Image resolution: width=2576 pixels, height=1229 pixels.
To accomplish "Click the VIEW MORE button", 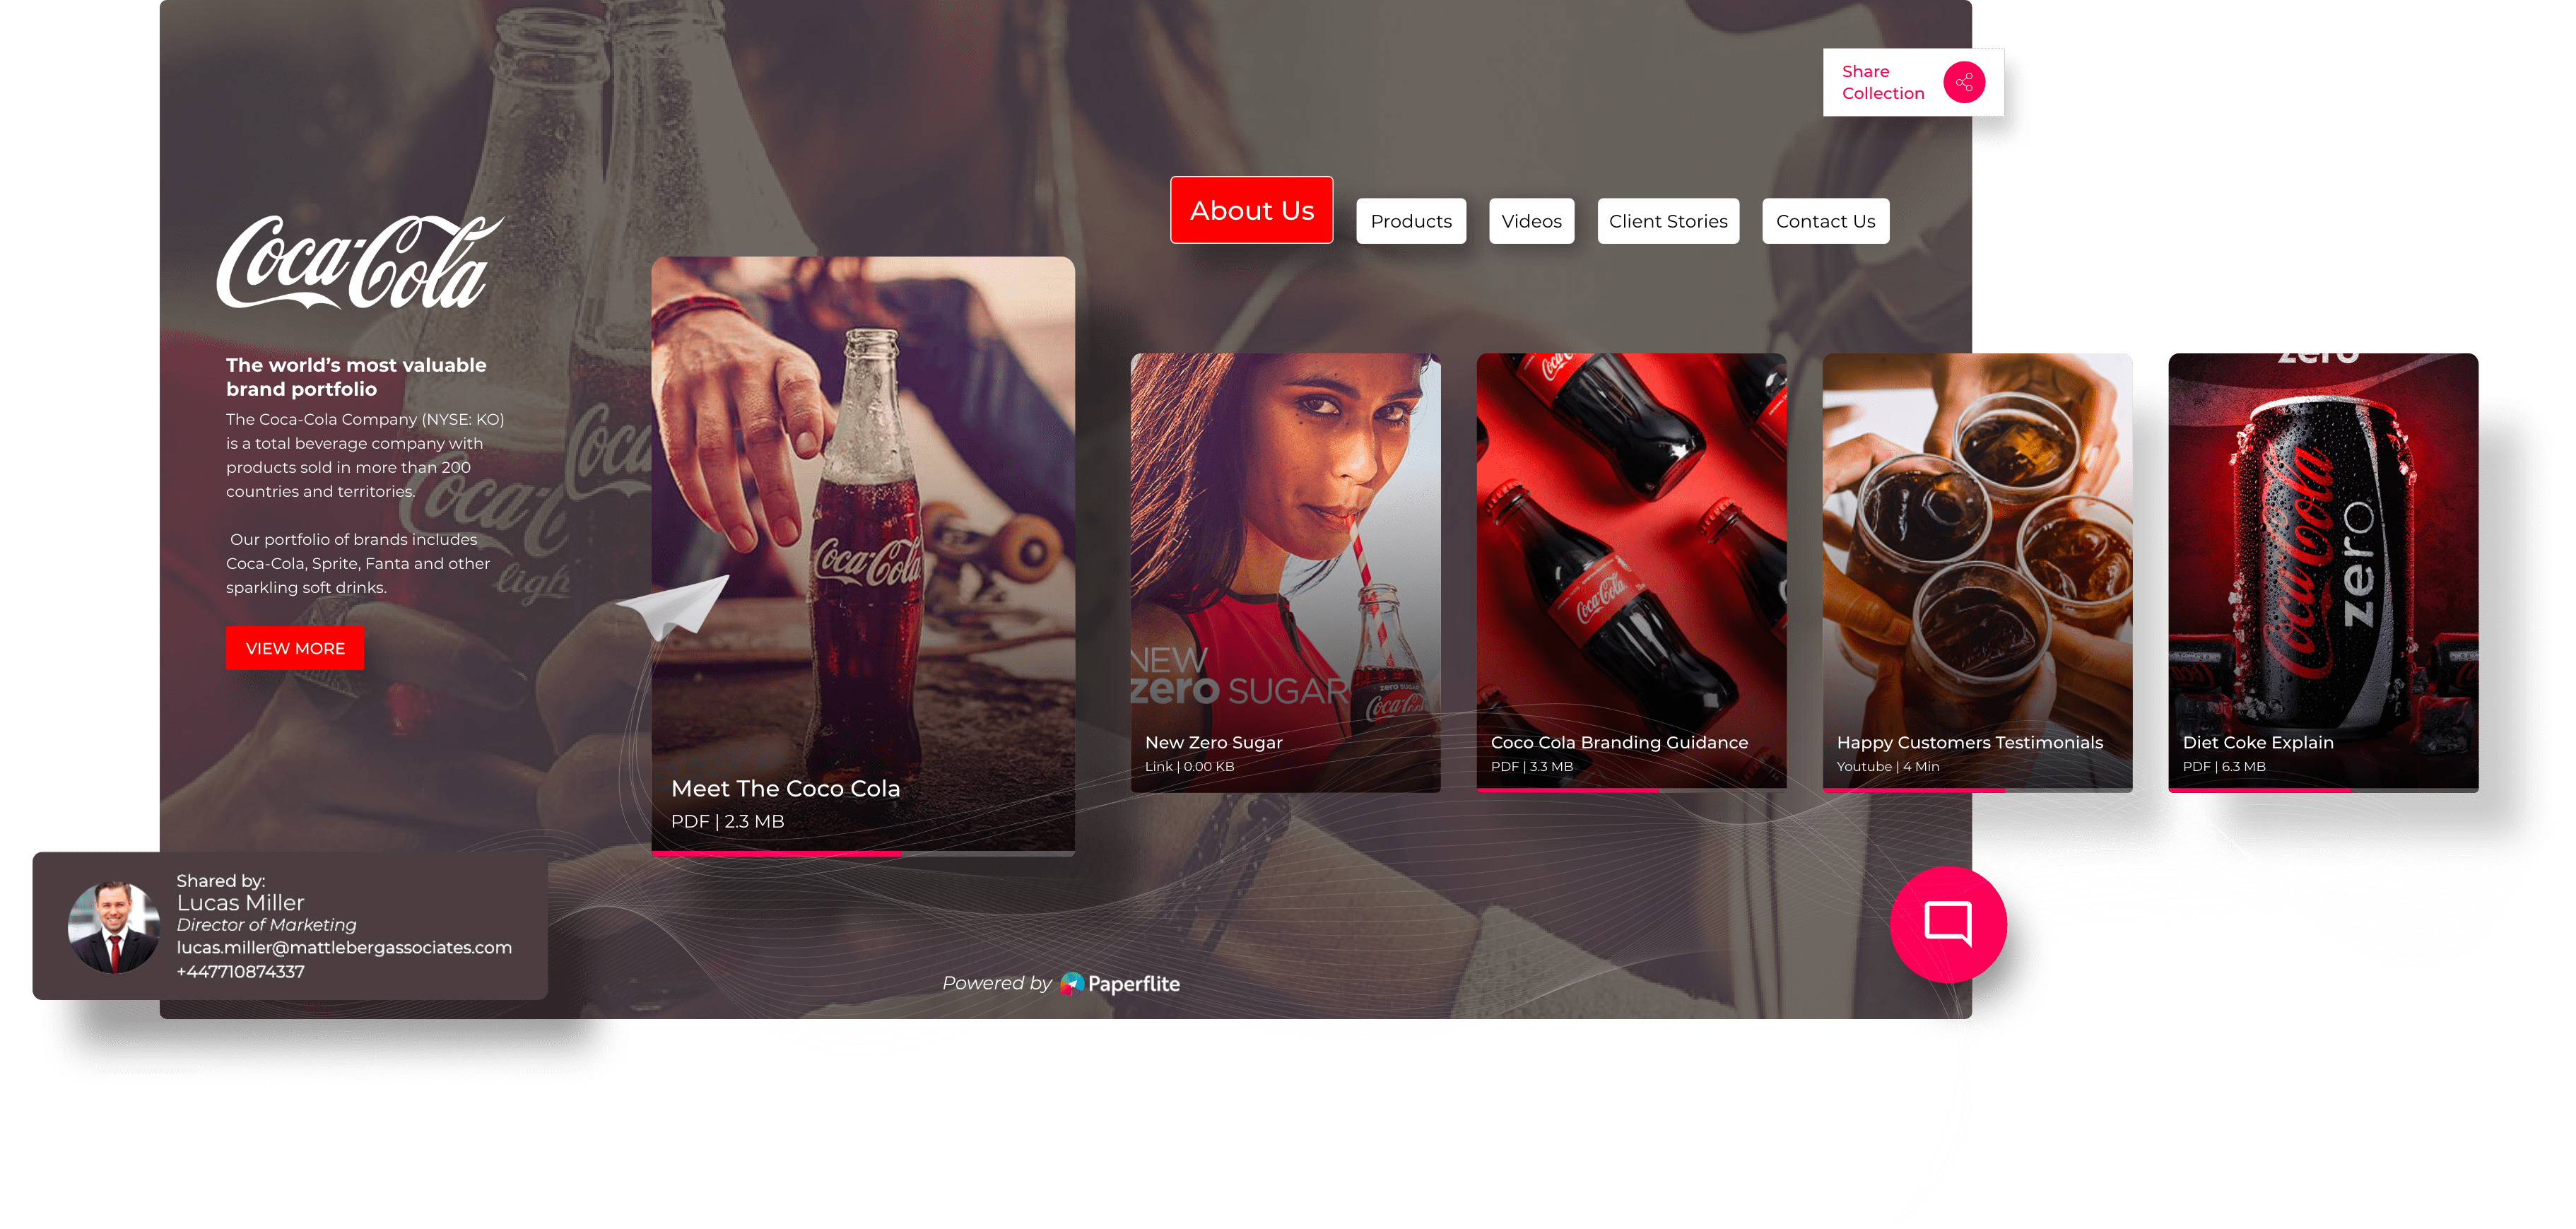I will (293, 647).
